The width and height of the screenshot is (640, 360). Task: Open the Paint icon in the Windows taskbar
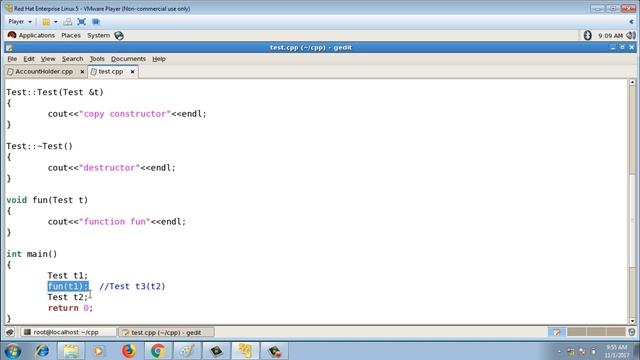[187, 351]
